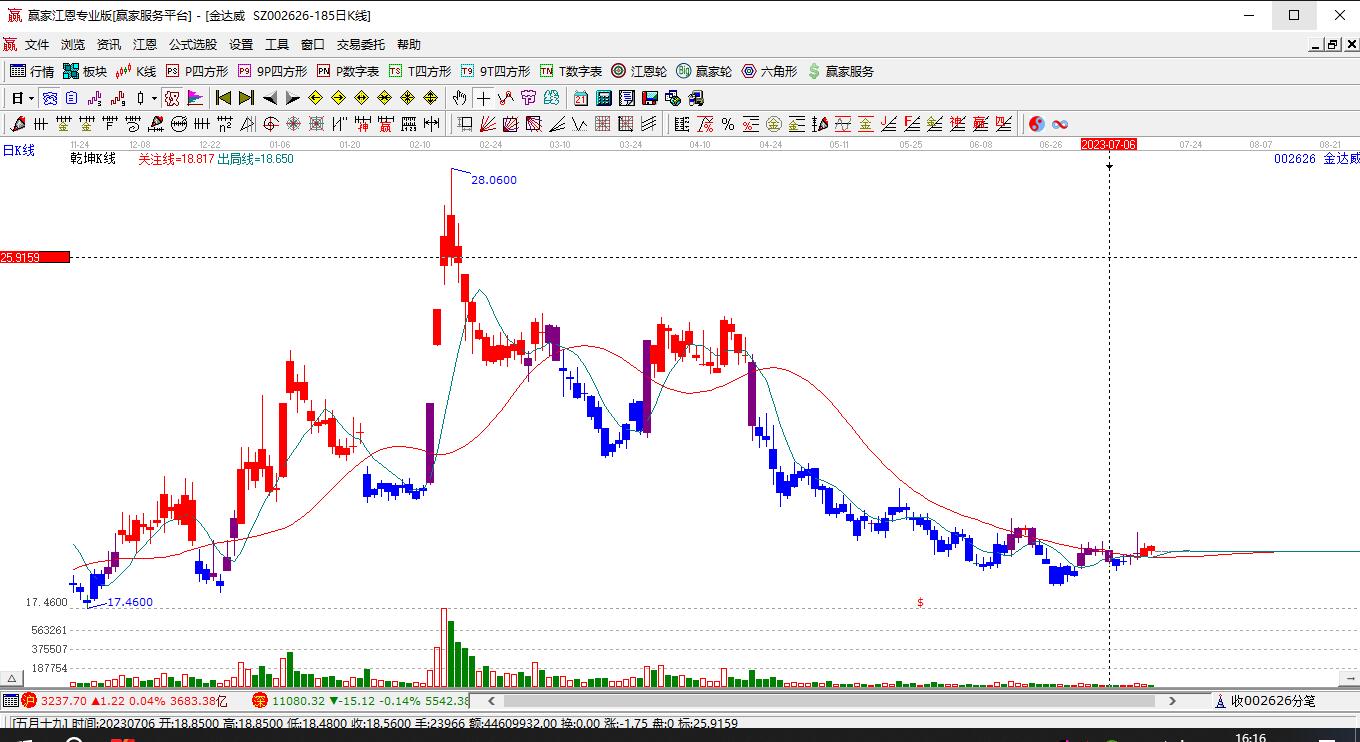Open the 行情 market quotes view
This screenshot has height=742, width=1360.
[33, 71]
